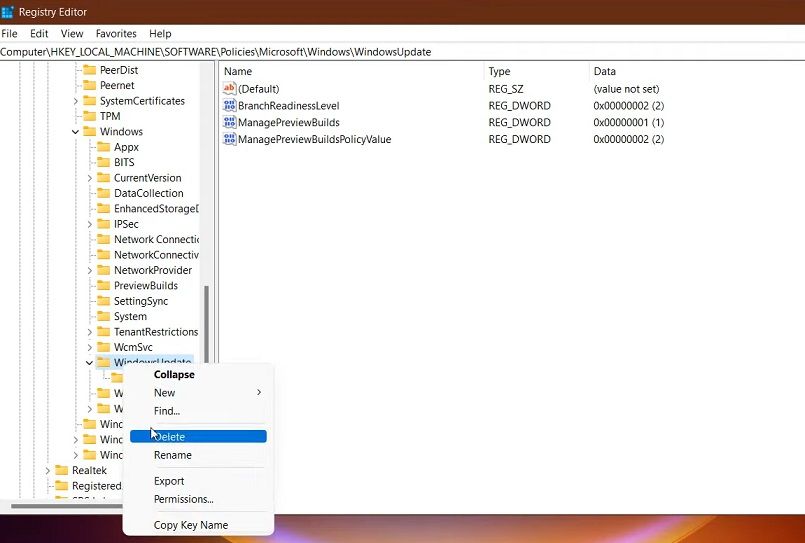Screen dimensions: 805x543
Task: Choose Export in the context menu
Action: 198,481
